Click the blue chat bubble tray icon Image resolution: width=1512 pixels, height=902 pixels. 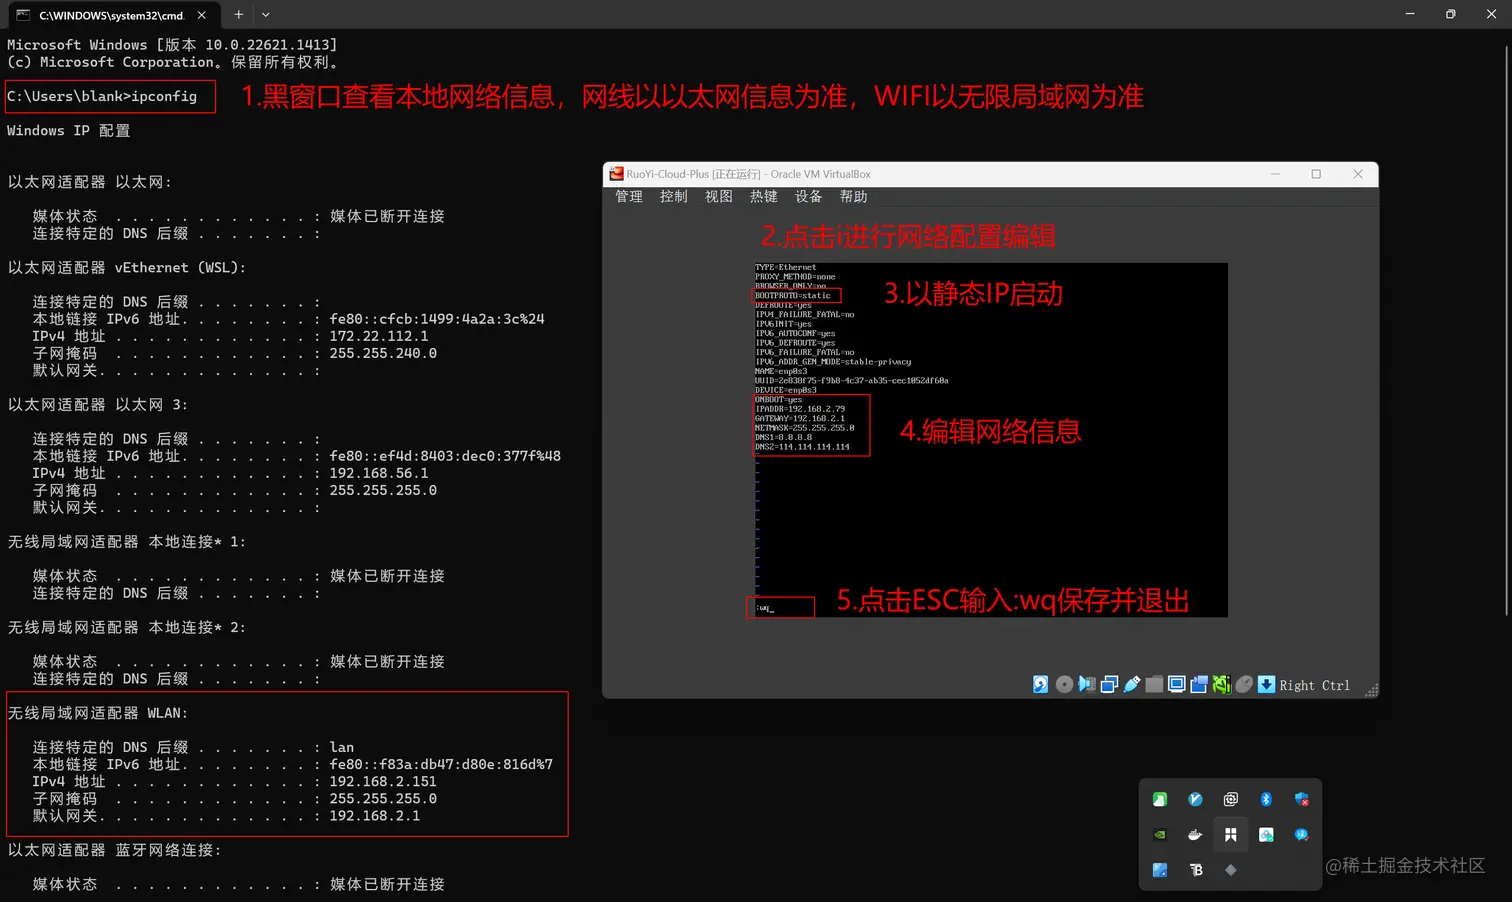(x=1301, y=834)
